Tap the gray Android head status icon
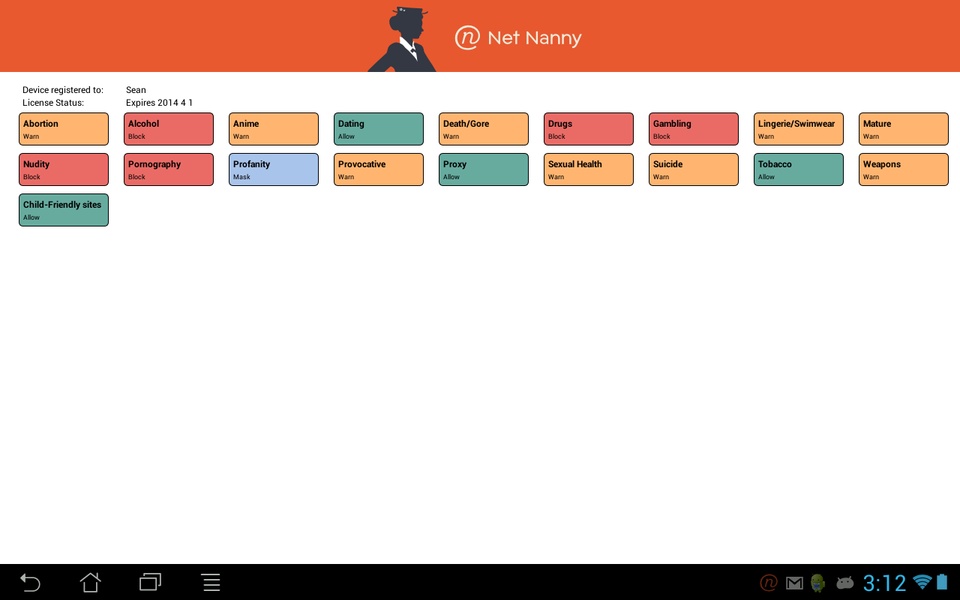The image size is (960, 600). pyautogui.click(x=845, y=583)
